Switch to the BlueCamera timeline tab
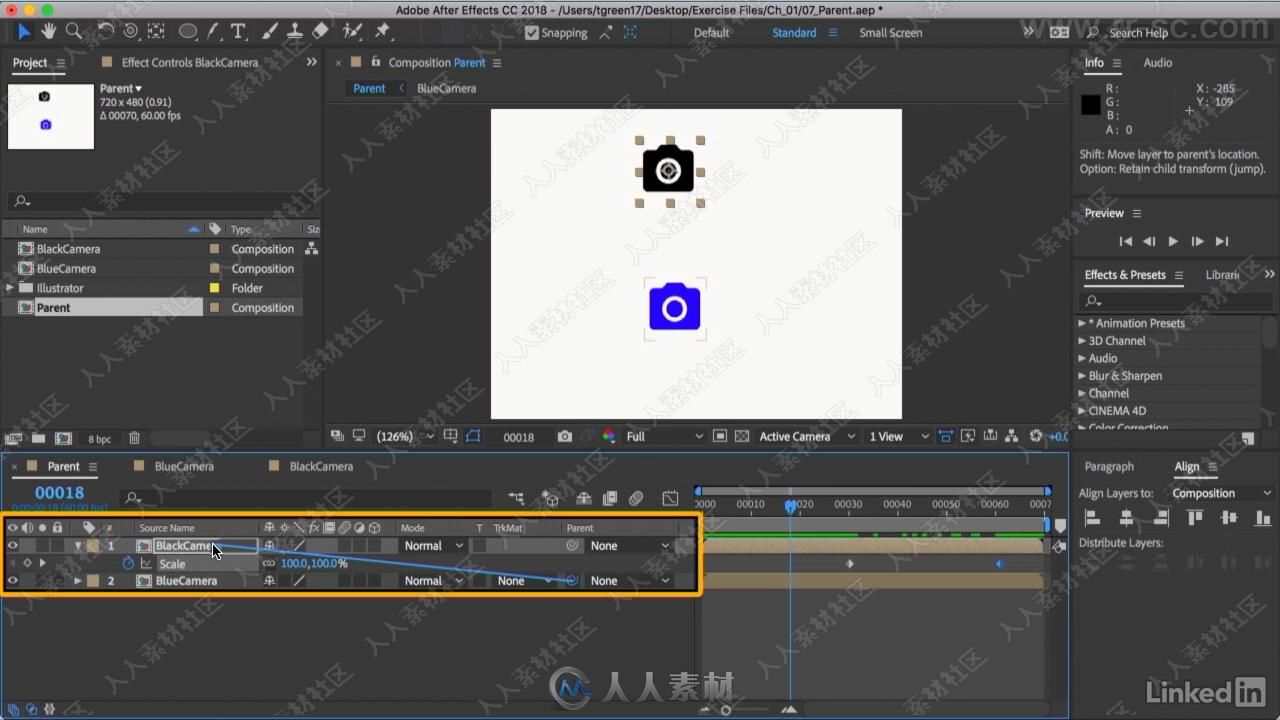Image resolution: width=1280 pixels, height=720 pixels. point(184,466)
